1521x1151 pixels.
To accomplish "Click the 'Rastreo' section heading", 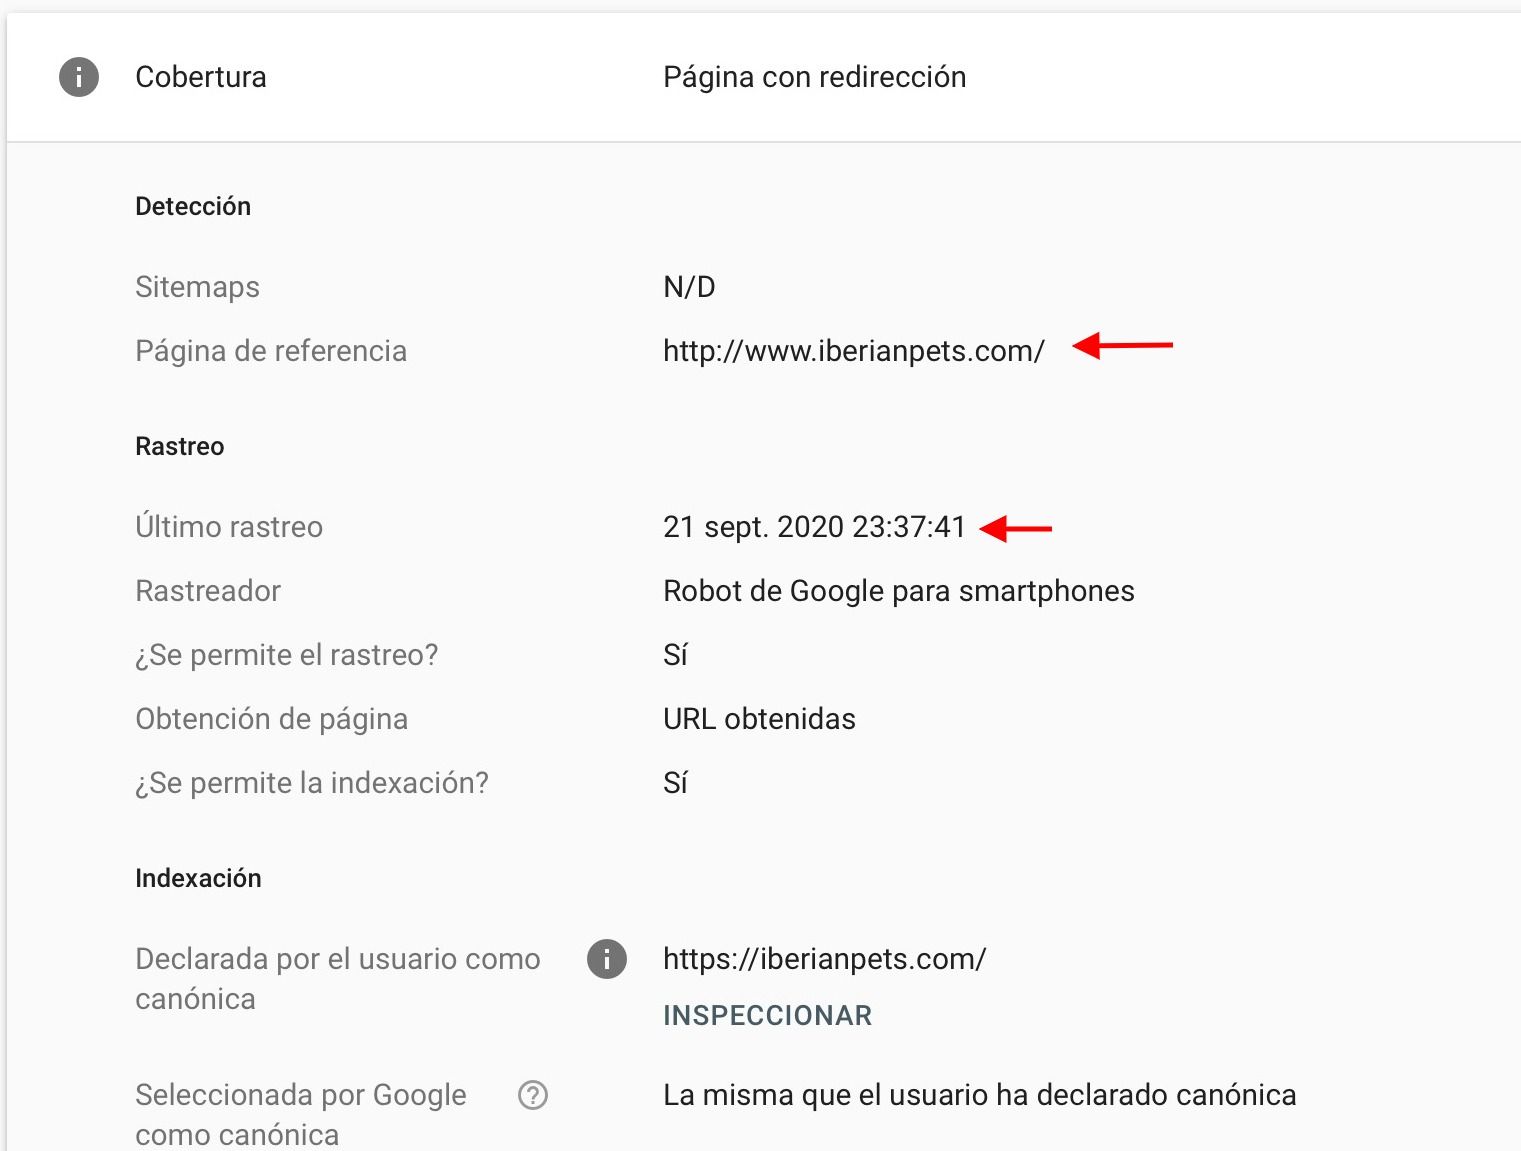I will point(179,446).
